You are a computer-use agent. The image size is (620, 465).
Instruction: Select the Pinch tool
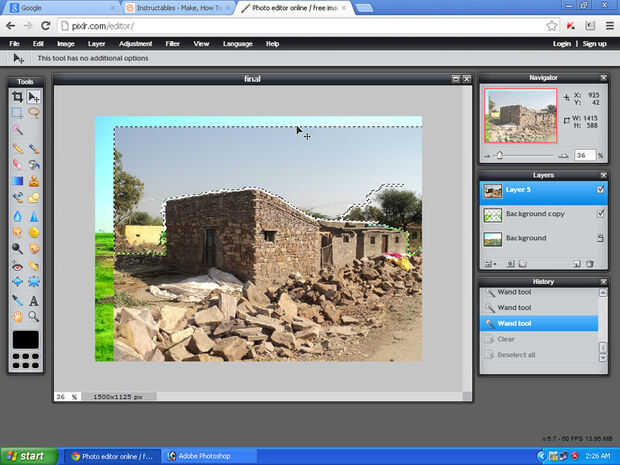click(34, 282)
